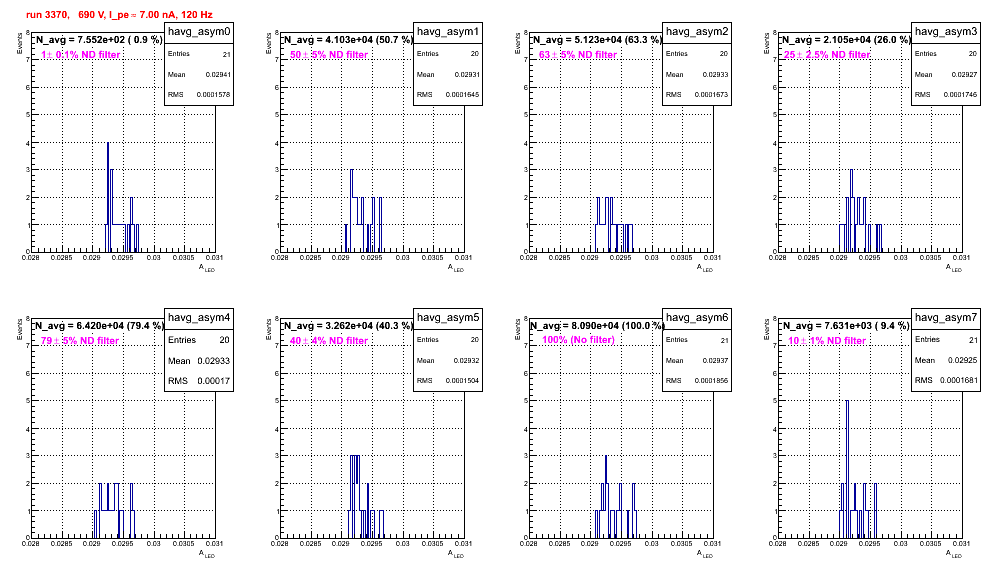Click the 25± 2.5% ND filter label
The image size is (996, 572).
[x=827, y=55]
